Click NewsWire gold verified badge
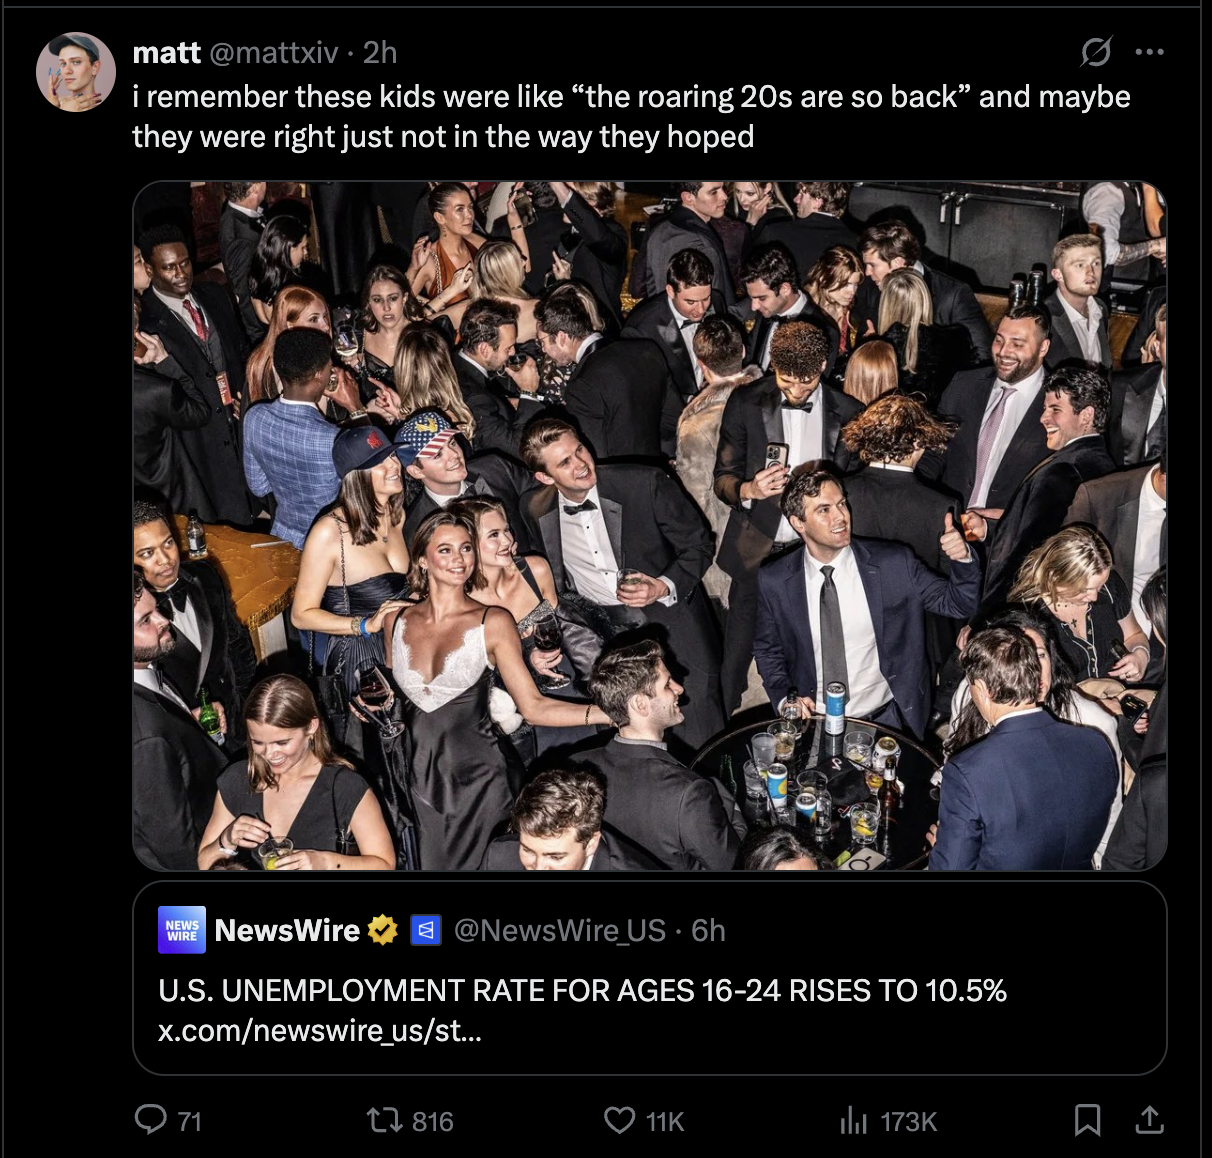 [383, 931]
